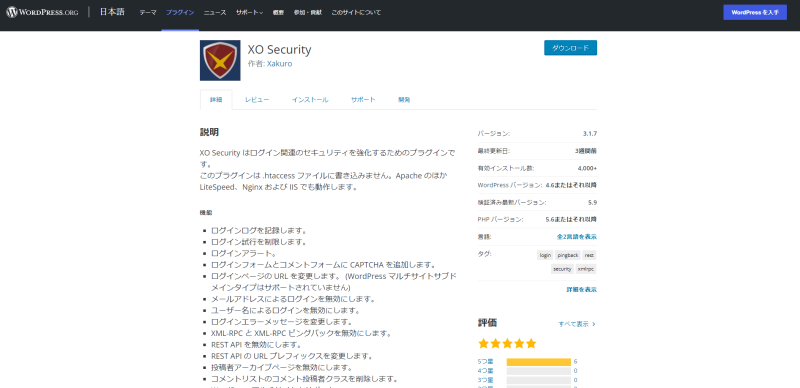The width and height of the screenshot is (800, 388).
Task: Click the five gold rating stars
Action: coord(507,343)
